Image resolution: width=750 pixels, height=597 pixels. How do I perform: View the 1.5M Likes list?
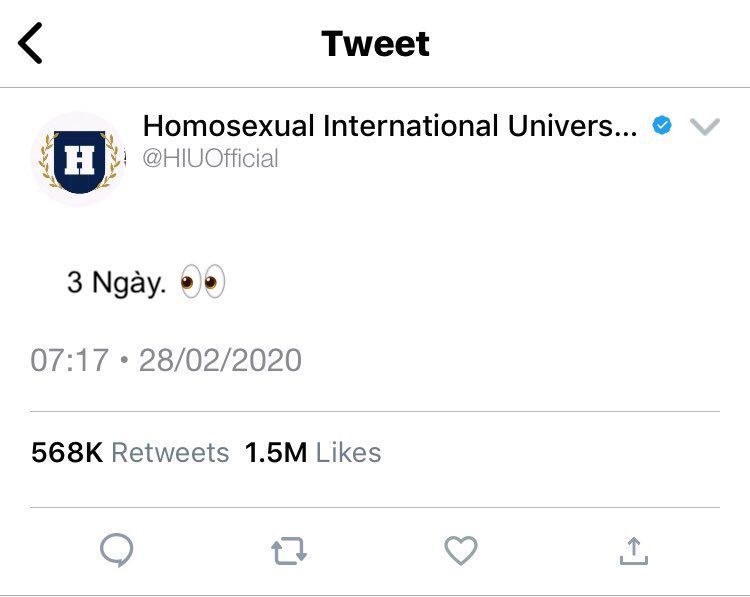tap(313, 452)
